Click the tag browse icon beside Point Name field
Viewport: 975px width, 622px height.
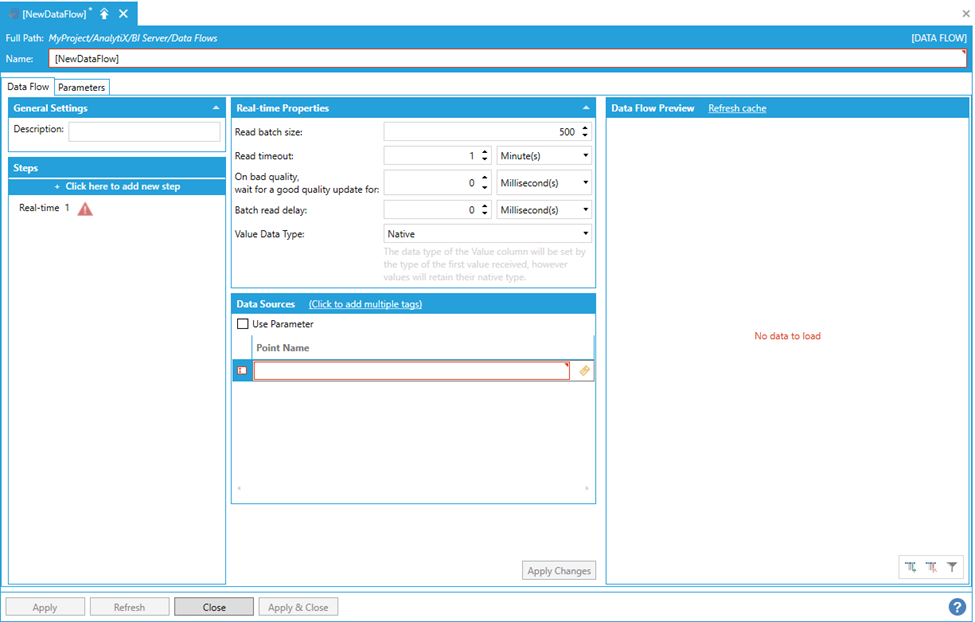585,371
